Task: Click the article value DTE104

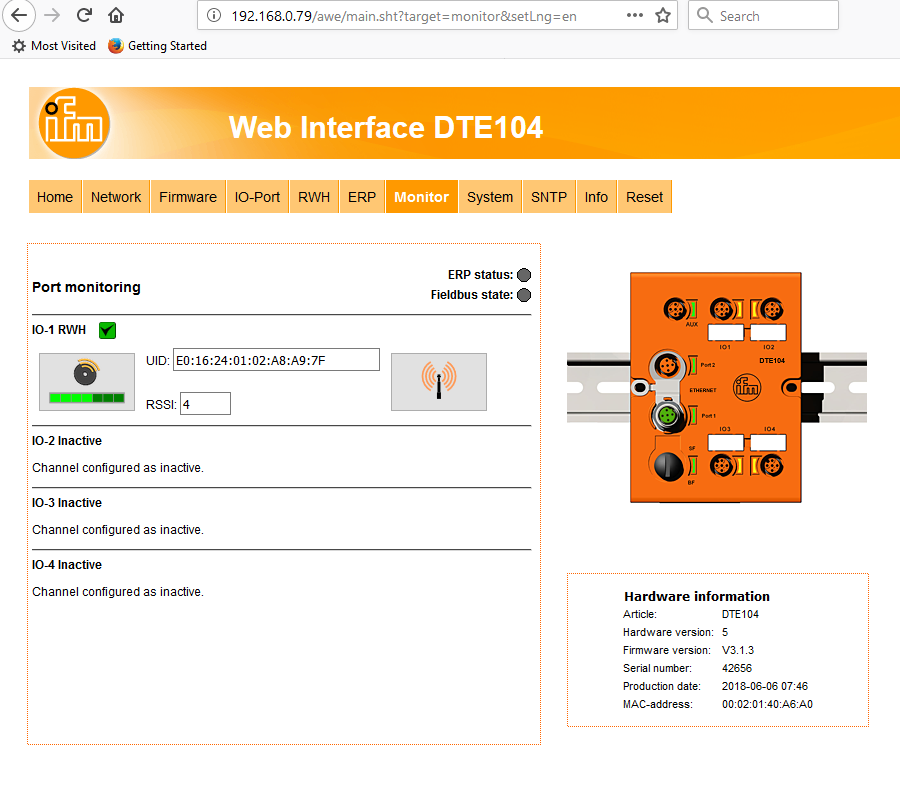Action: tap(740, 614)
